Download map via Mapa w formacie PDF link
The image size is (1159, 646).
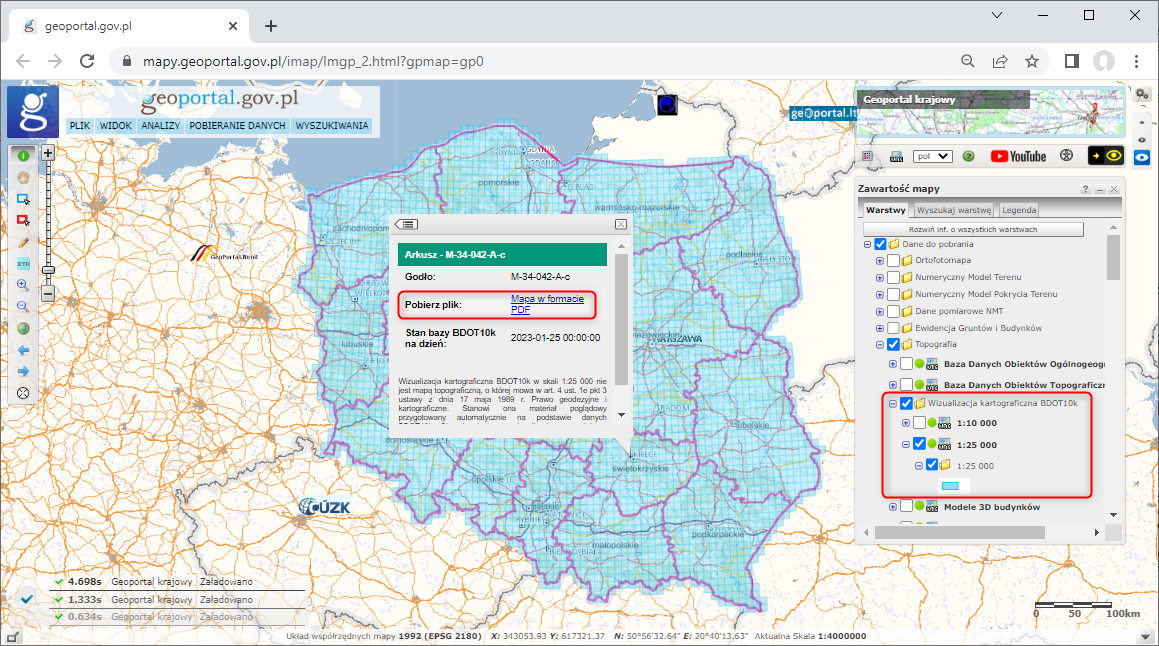(x=549, y=305)
